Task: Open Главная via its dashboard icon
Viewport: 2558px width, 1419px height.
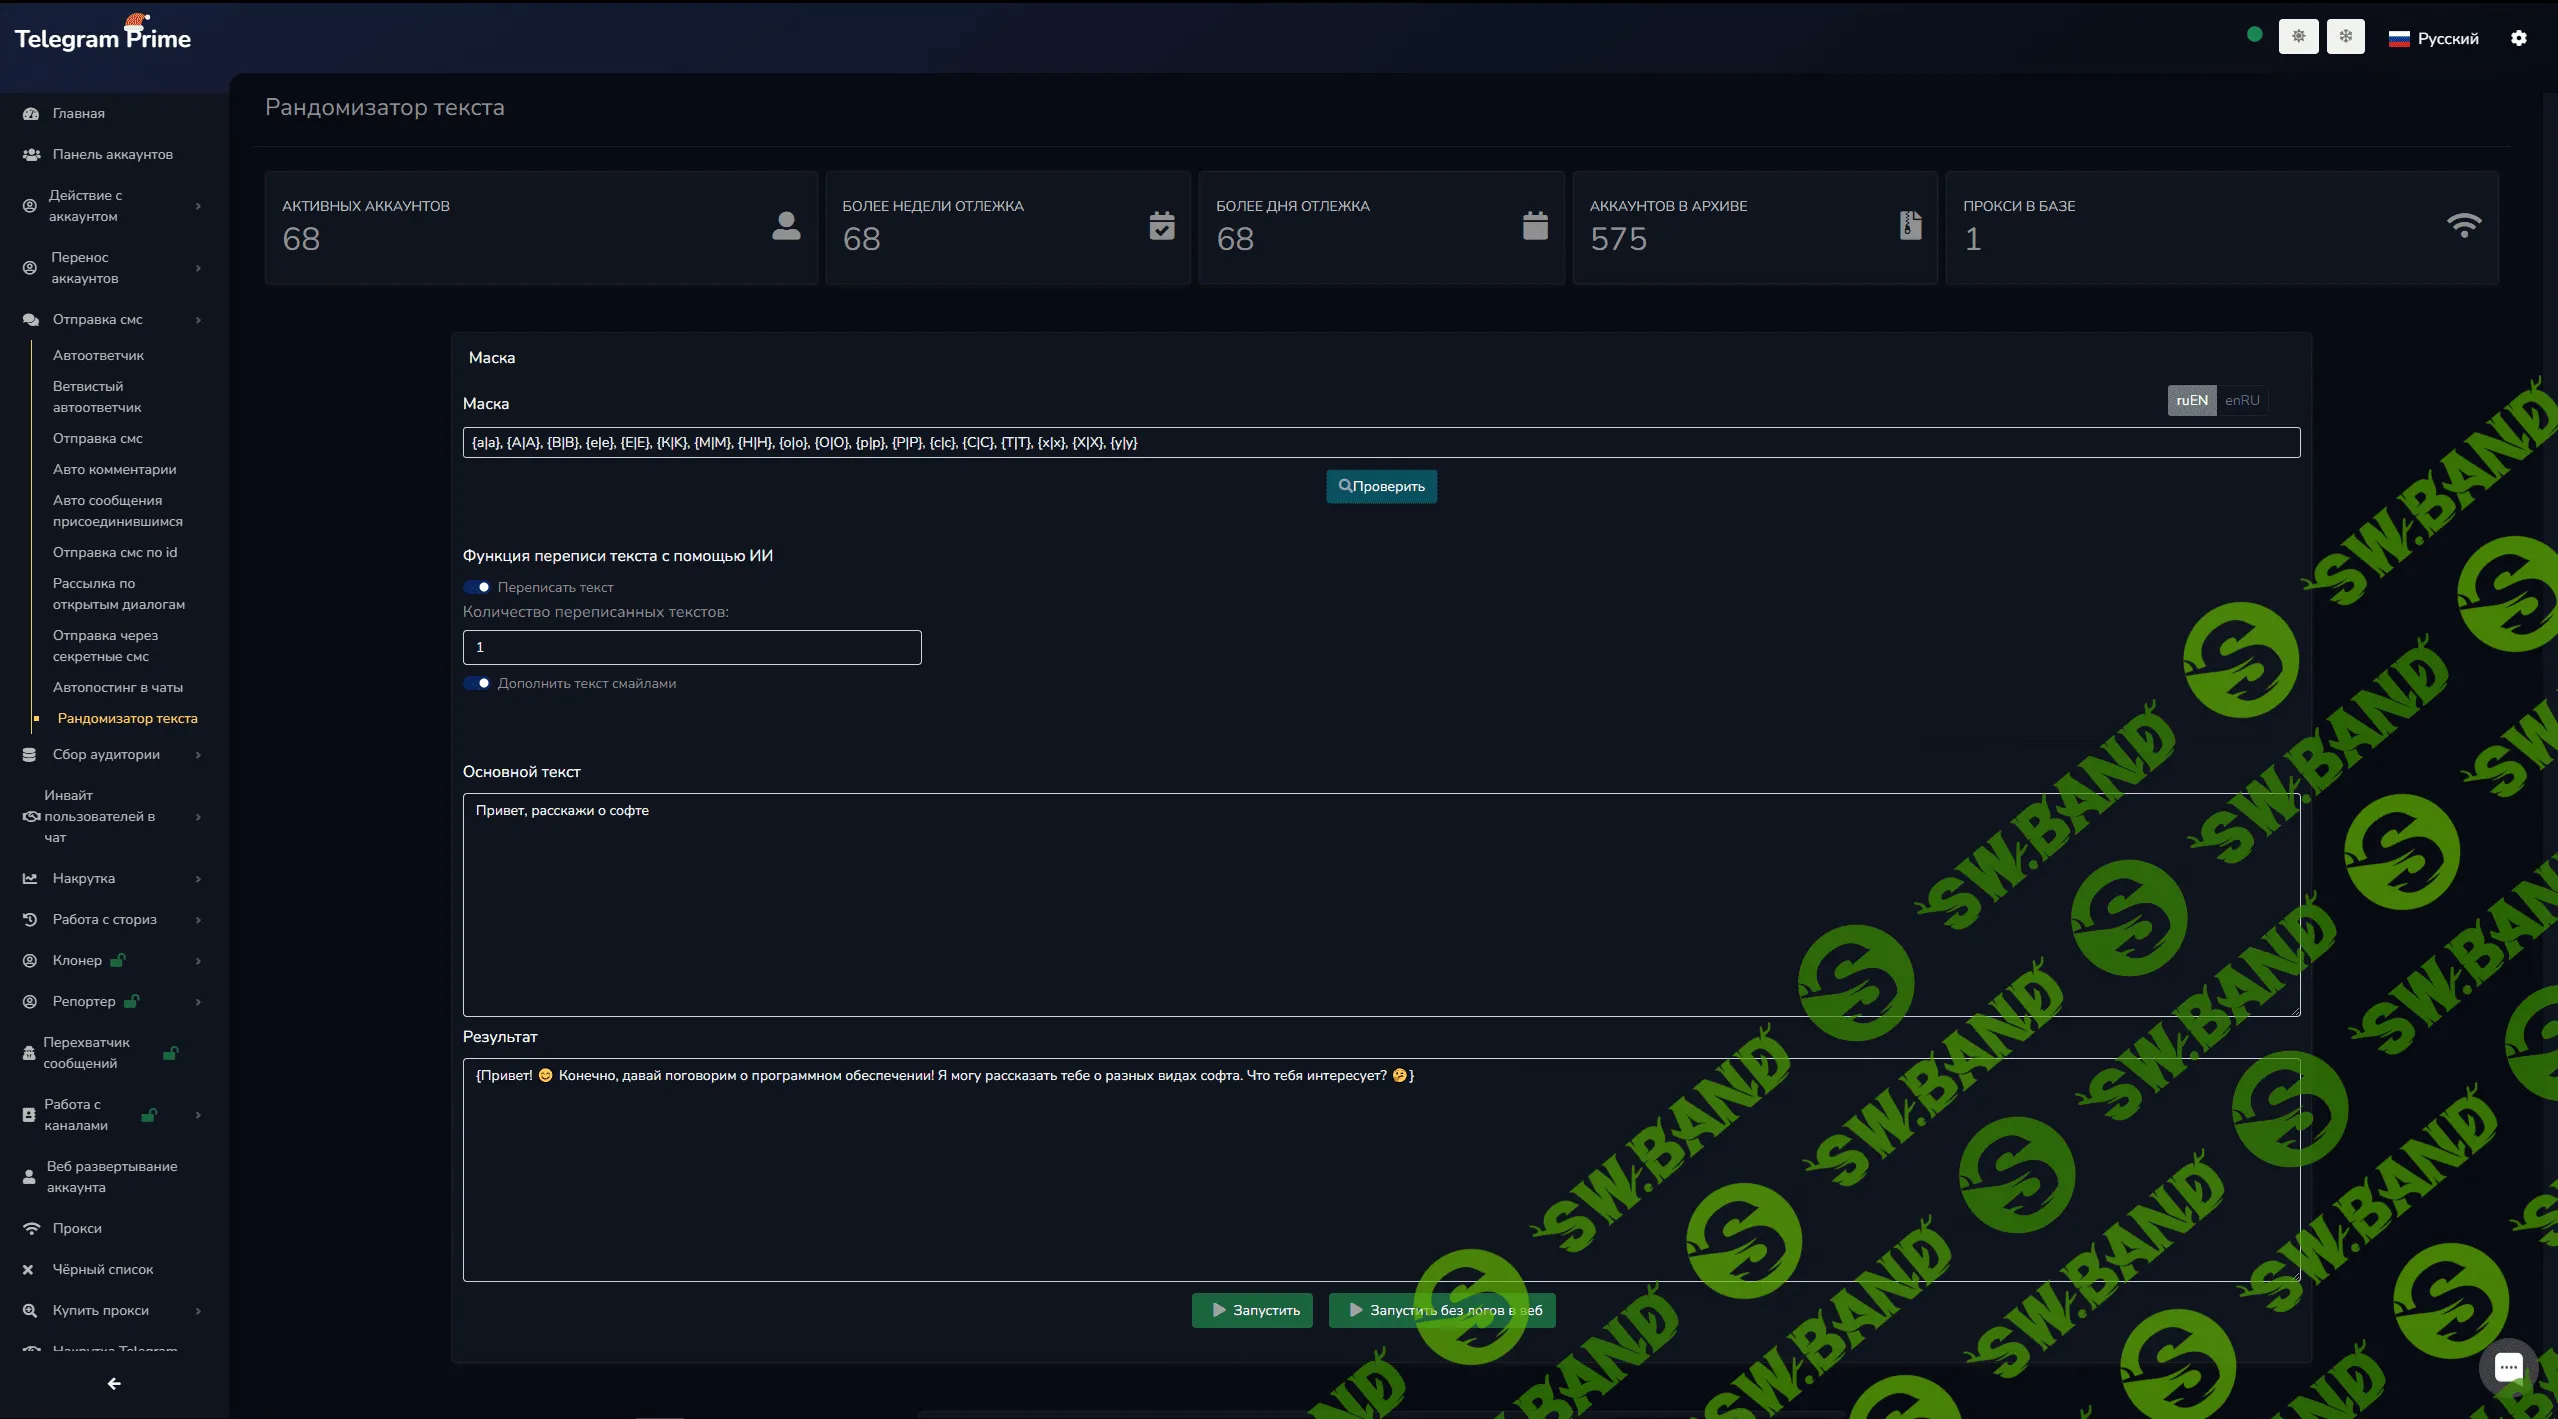Action: [x=31, y=114]
